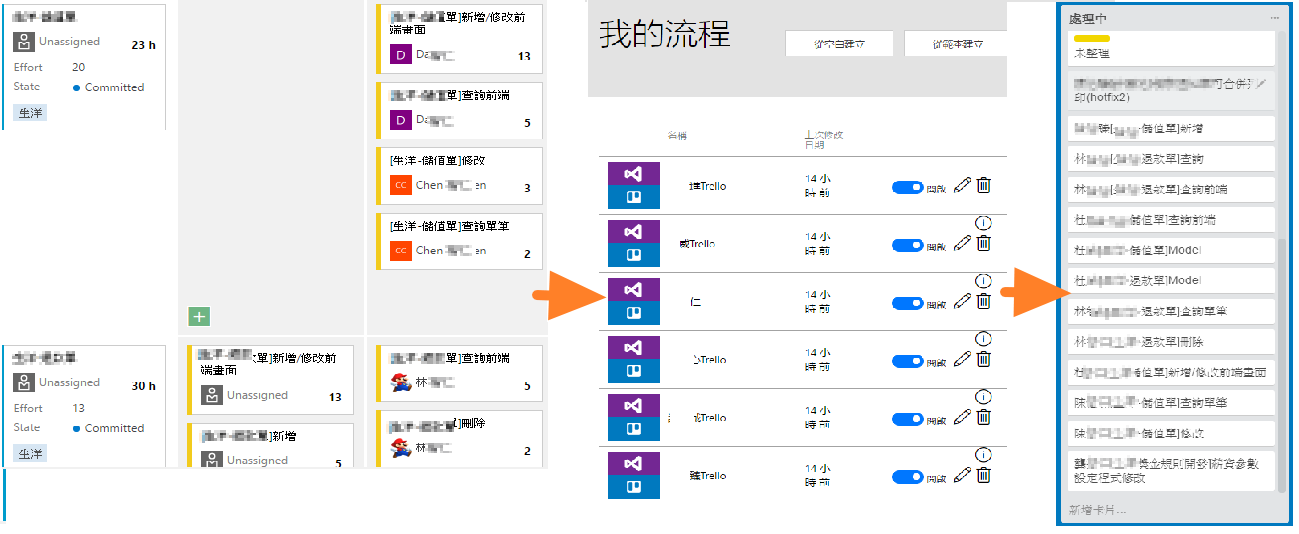The height and width of the screenshot is (534, 1299).
Task: Toggle the switch on the 仁 flow row
Action: click(x=907, y=303)
